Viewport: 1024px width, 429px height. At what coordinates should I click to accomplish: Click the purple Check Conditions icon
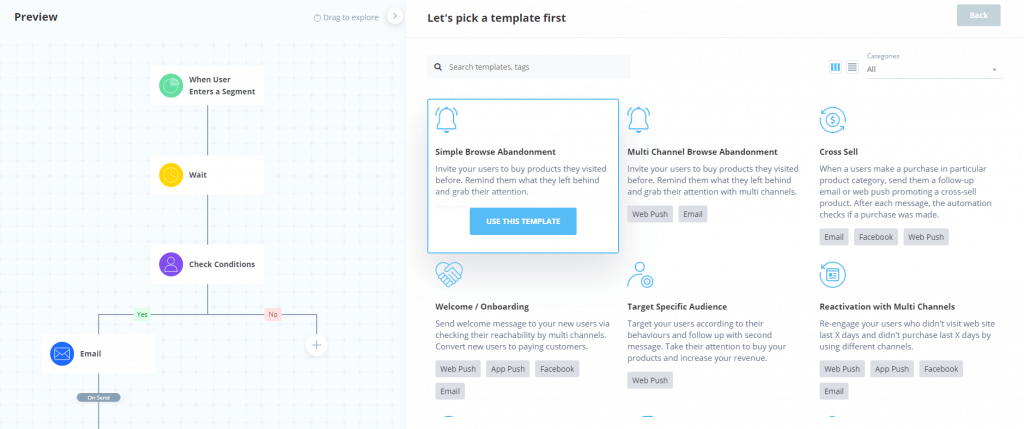tap(172, 264)
